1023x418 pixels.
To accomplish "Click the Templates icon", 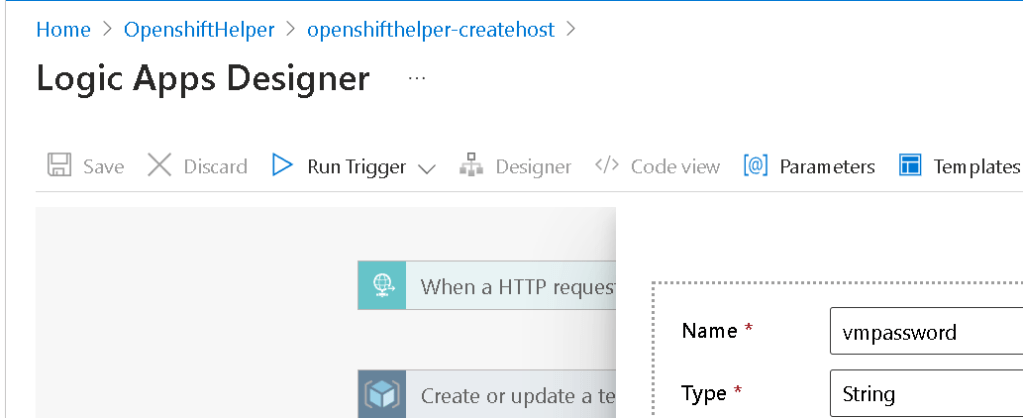I will [x=909, y=166].
